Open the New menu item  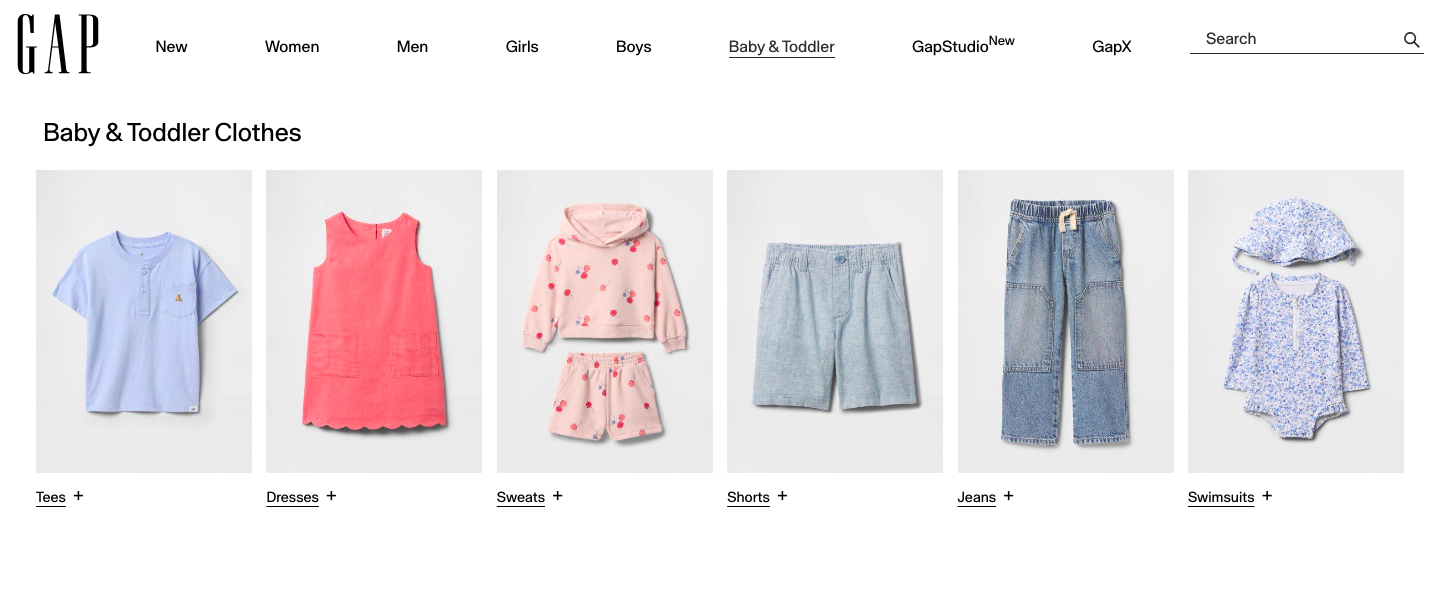tap(171, 47)
